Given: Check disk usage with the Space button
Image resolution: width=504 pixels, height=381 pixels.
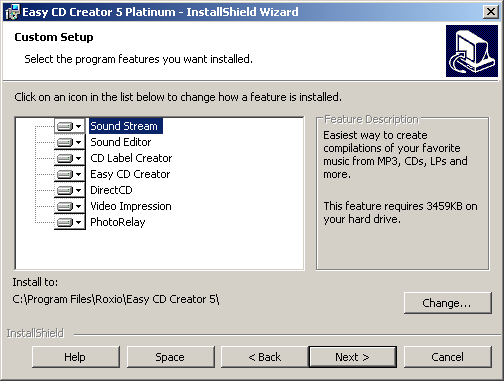Looking at the screenshot, I should click(170, 357).
